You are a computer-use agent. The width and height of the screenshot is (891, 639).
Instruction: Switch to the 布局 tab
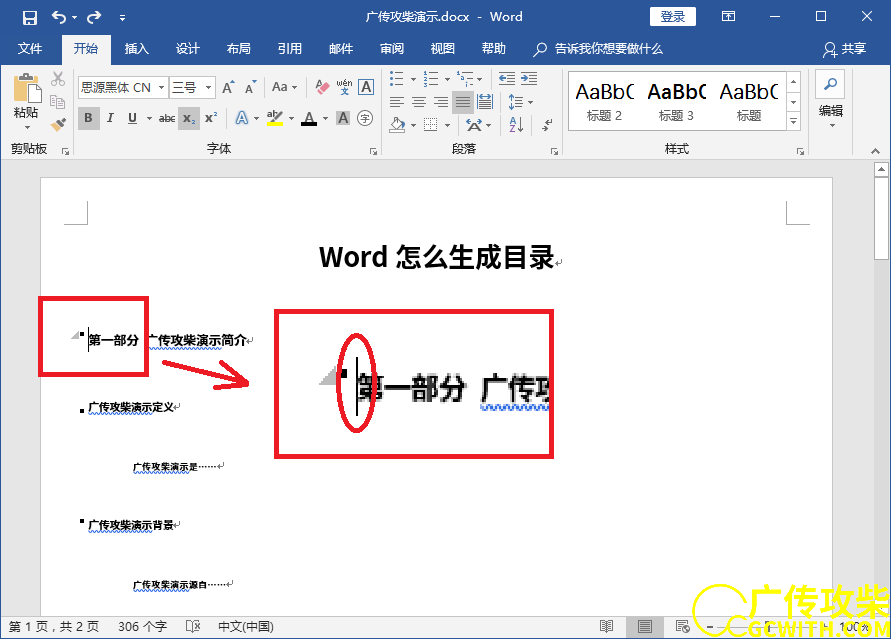[x=239, y=49]
